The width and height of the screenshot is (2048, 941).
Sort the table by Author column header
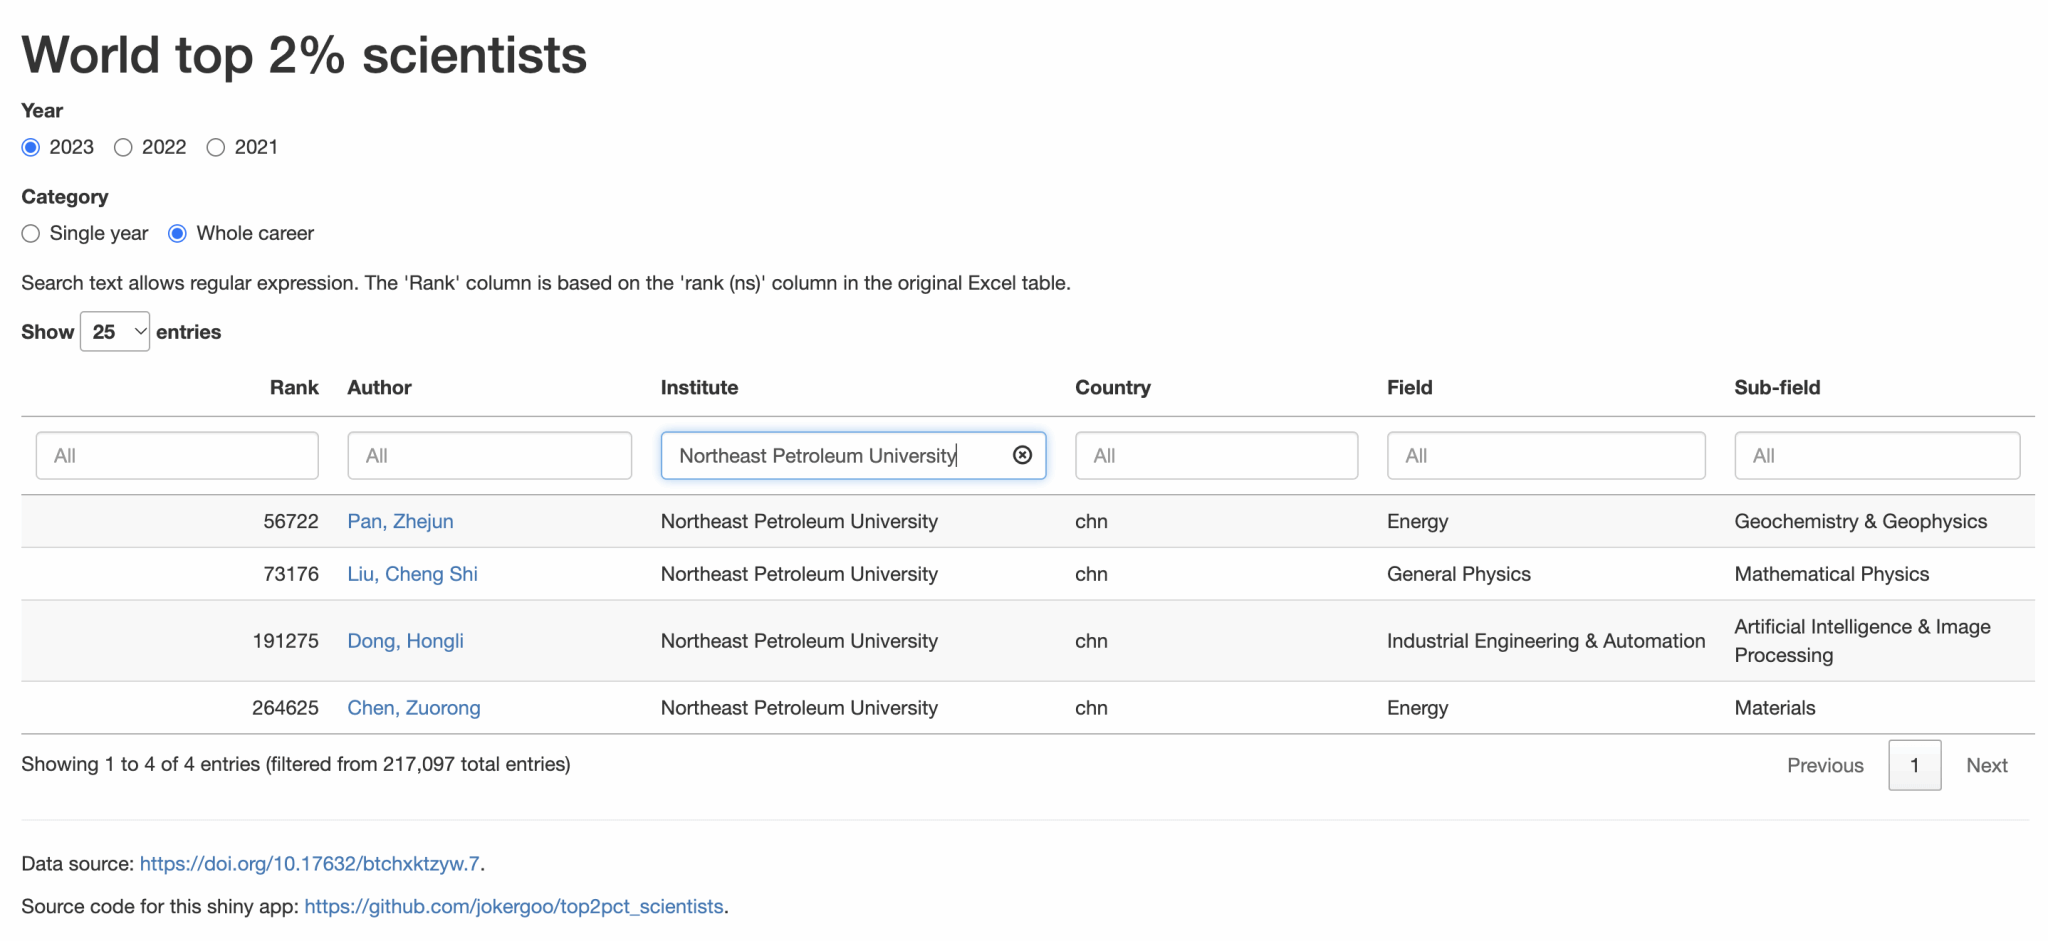coord(379,387)
